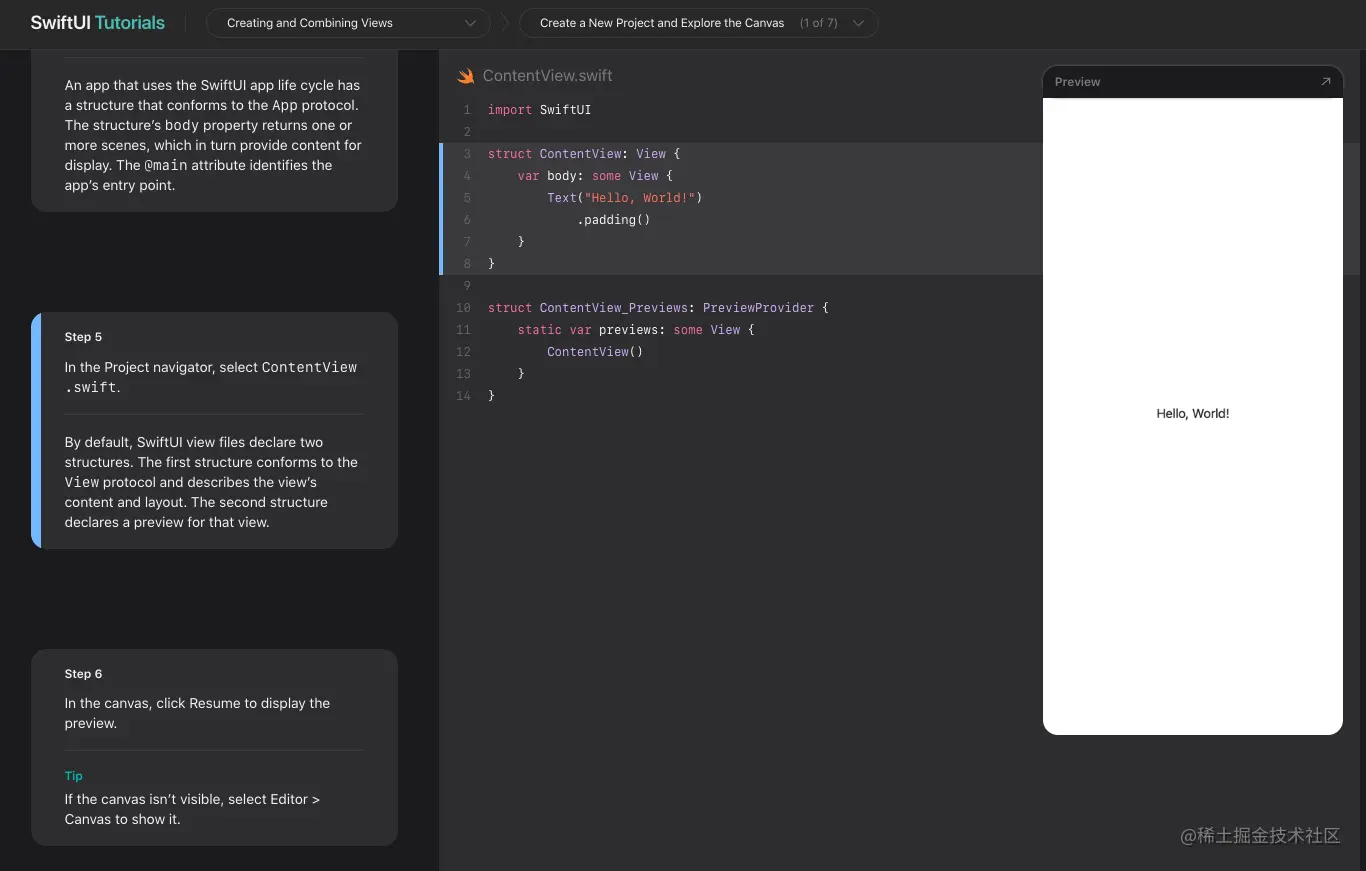The image size is (1366, 871).
Task: Open the Create a New Project section dropdown
Action: (698, 22)
